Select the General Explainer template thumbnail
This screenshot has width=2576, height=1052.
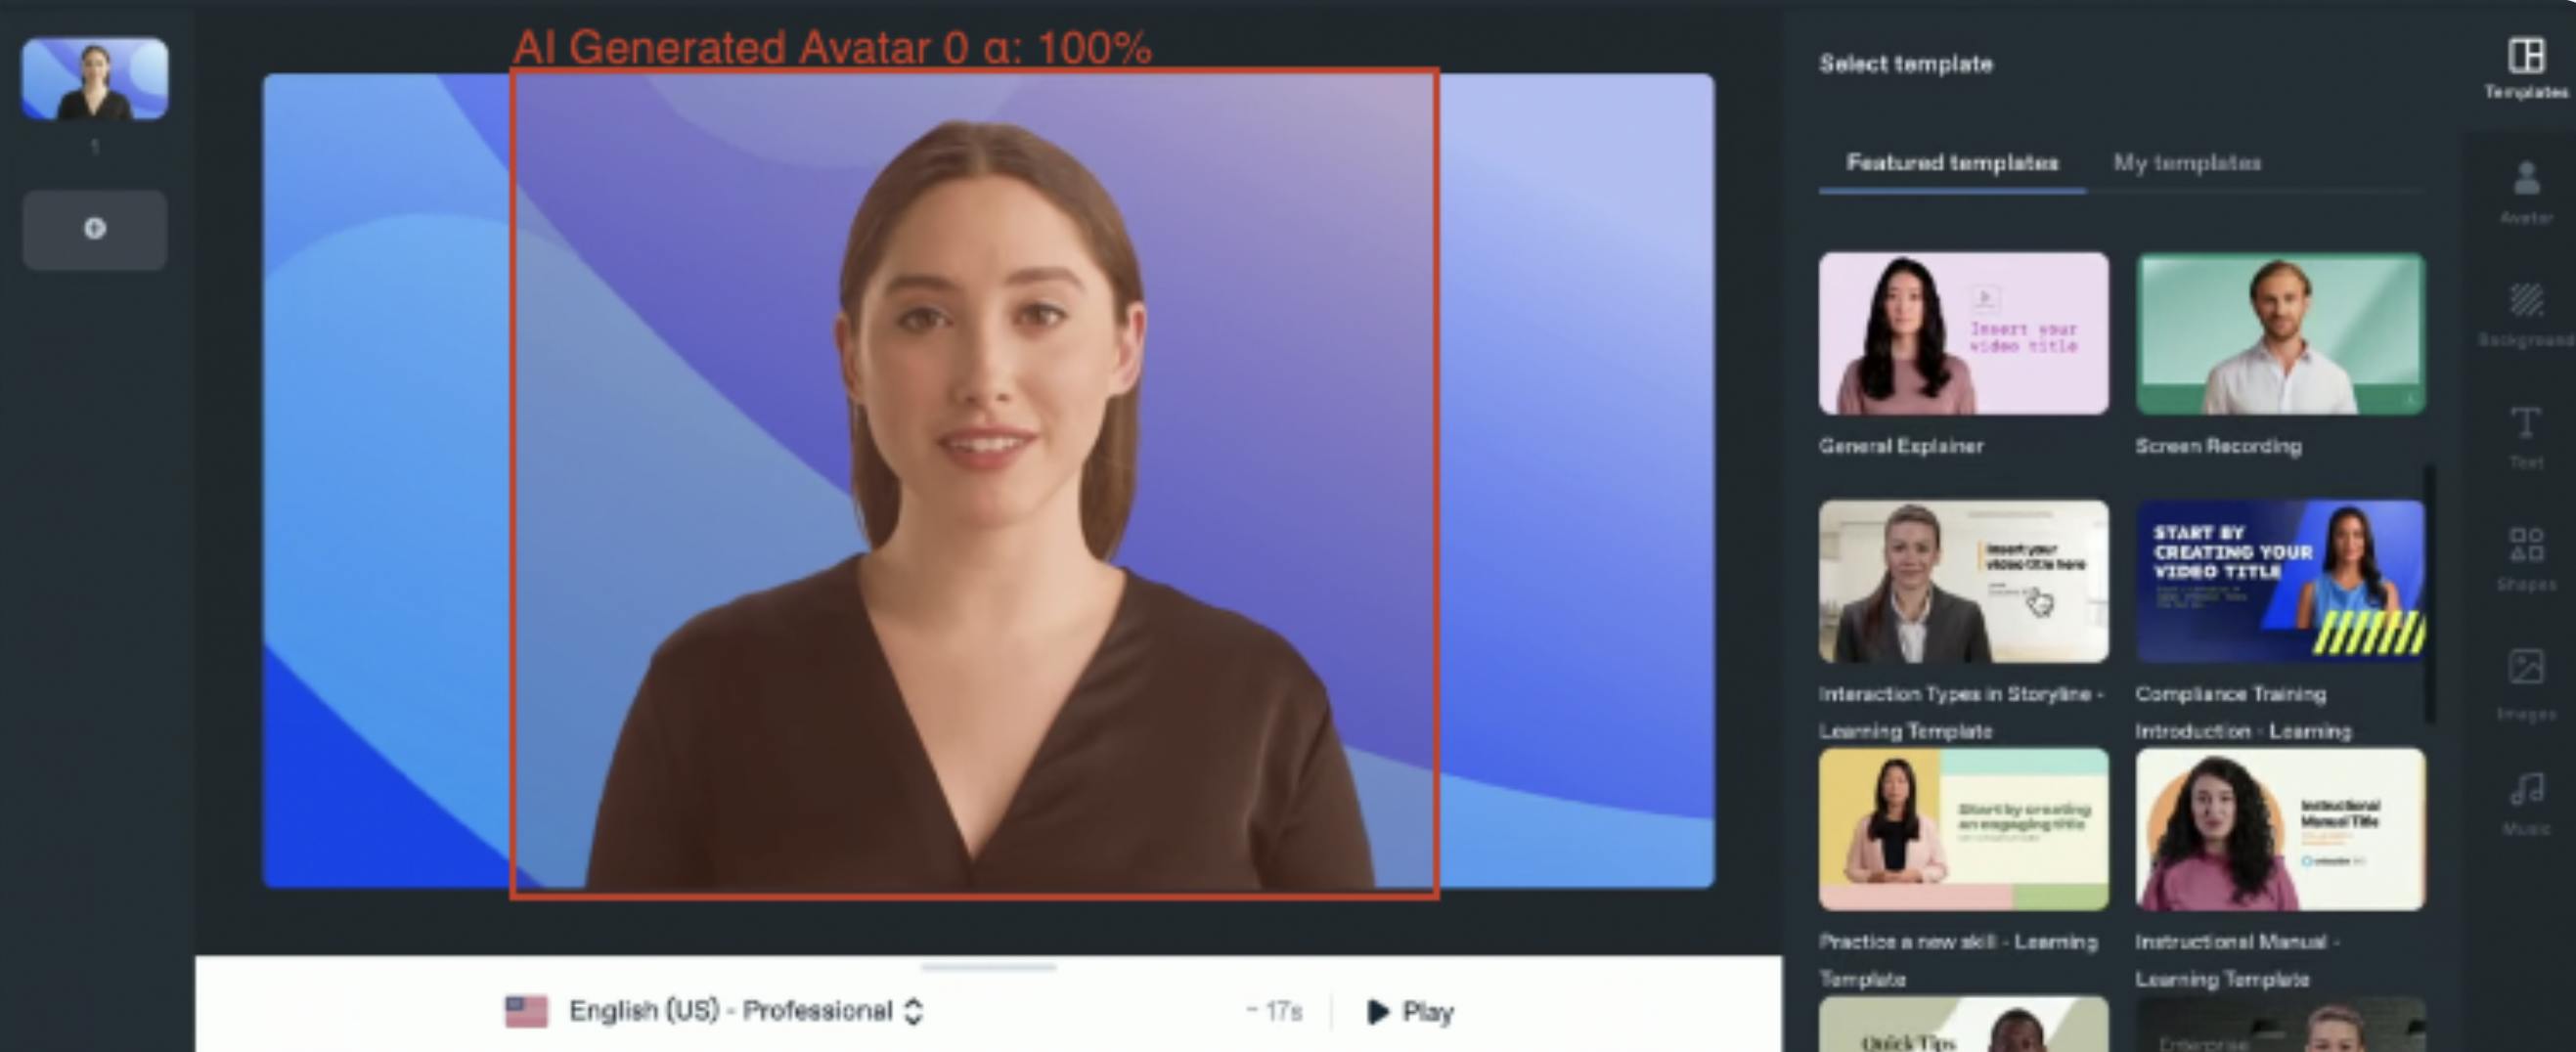(x=1963, y=333)
